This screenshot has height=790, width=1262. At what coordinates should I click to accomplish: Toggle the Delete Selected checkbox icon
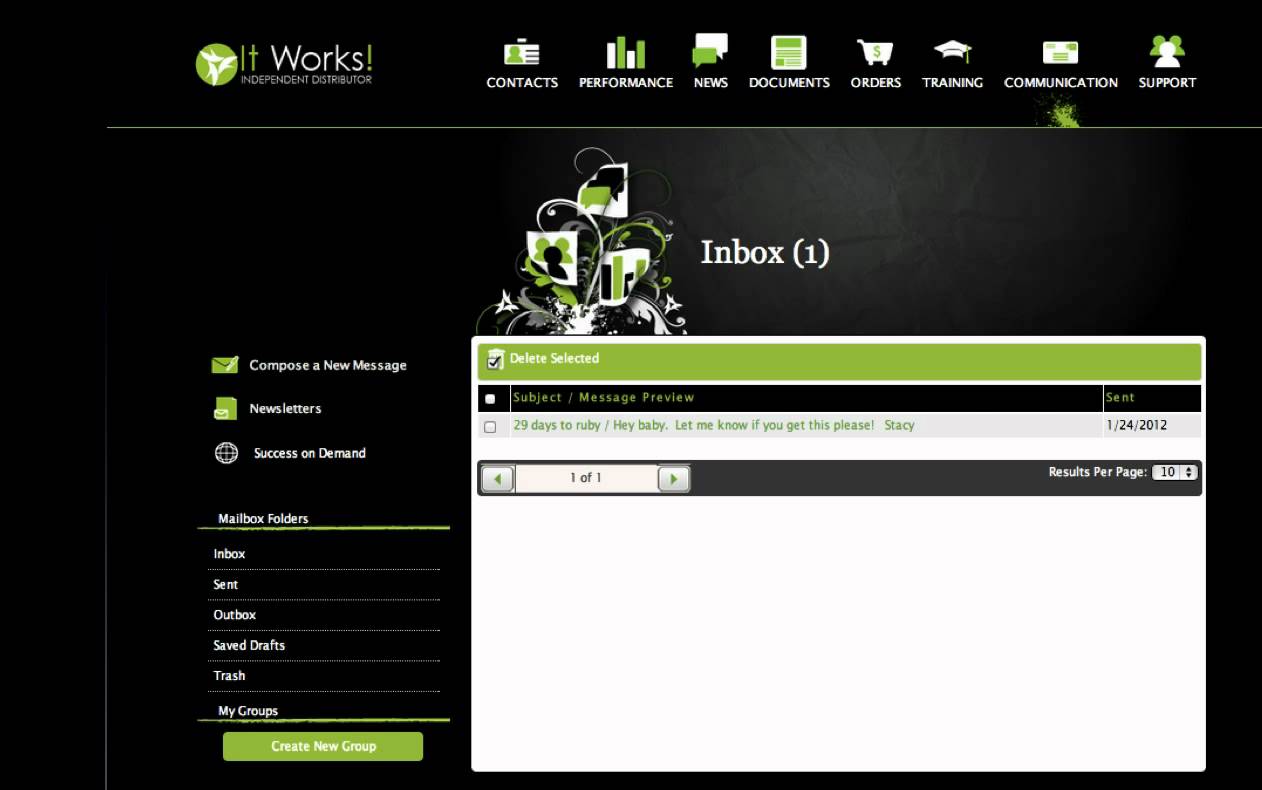[x=493, y=360]
